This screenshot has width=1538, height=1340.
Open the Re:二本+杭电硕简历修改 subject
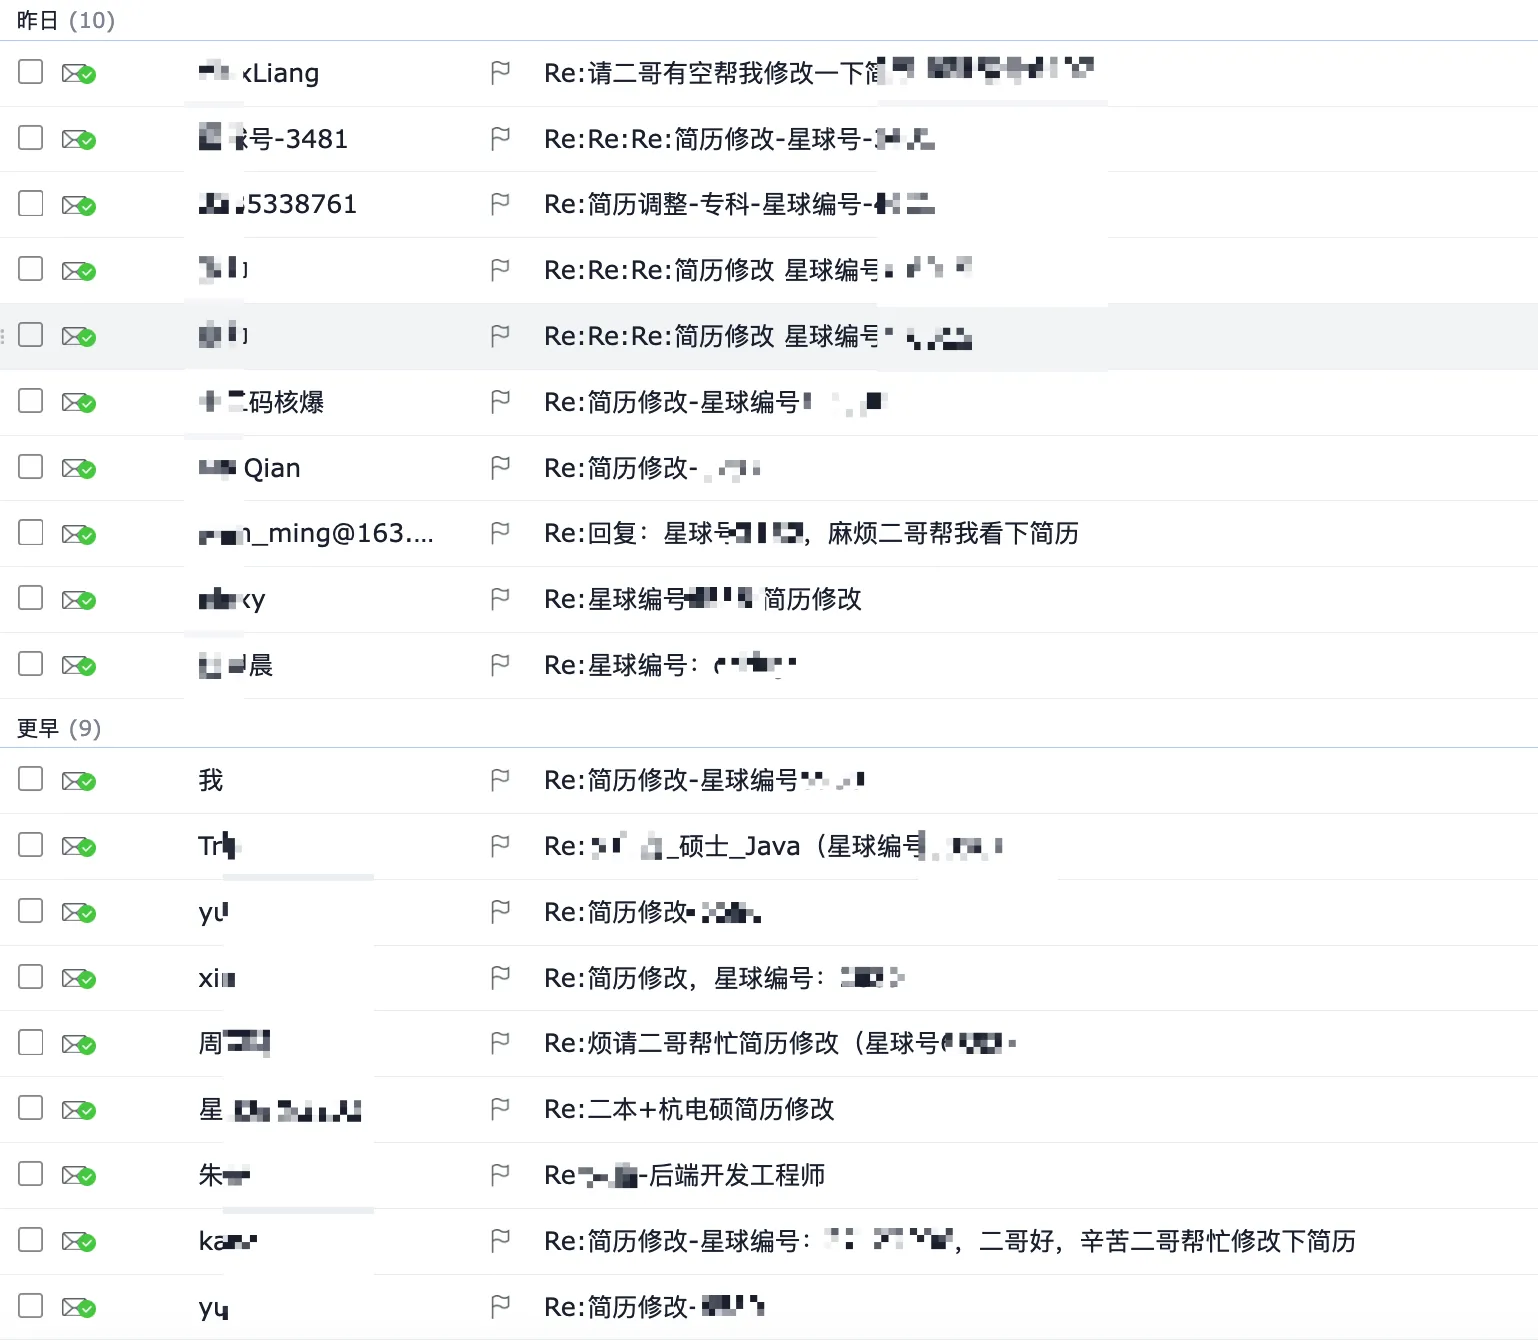coord(689,1109)
